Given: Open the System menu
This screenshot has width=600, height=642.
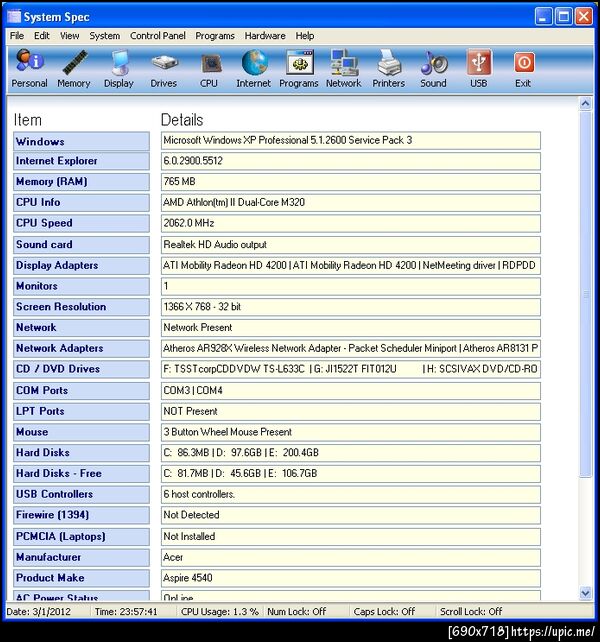Looking at the screenshot, I should 105,36.
